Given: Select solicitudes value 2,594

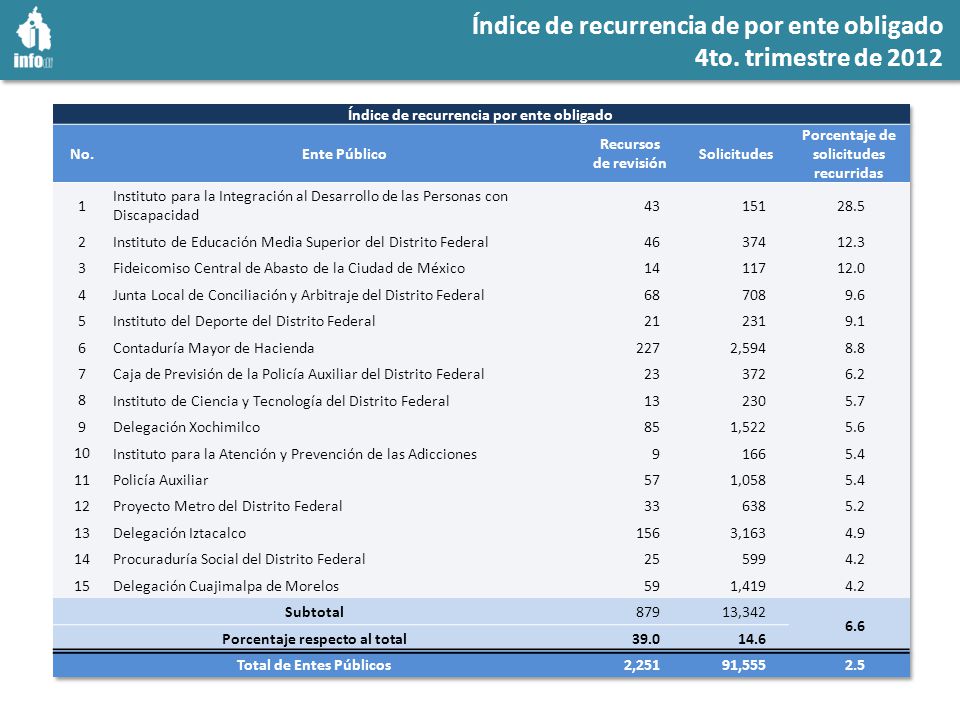Looking at the screenshot, I should tap(748, 348).
